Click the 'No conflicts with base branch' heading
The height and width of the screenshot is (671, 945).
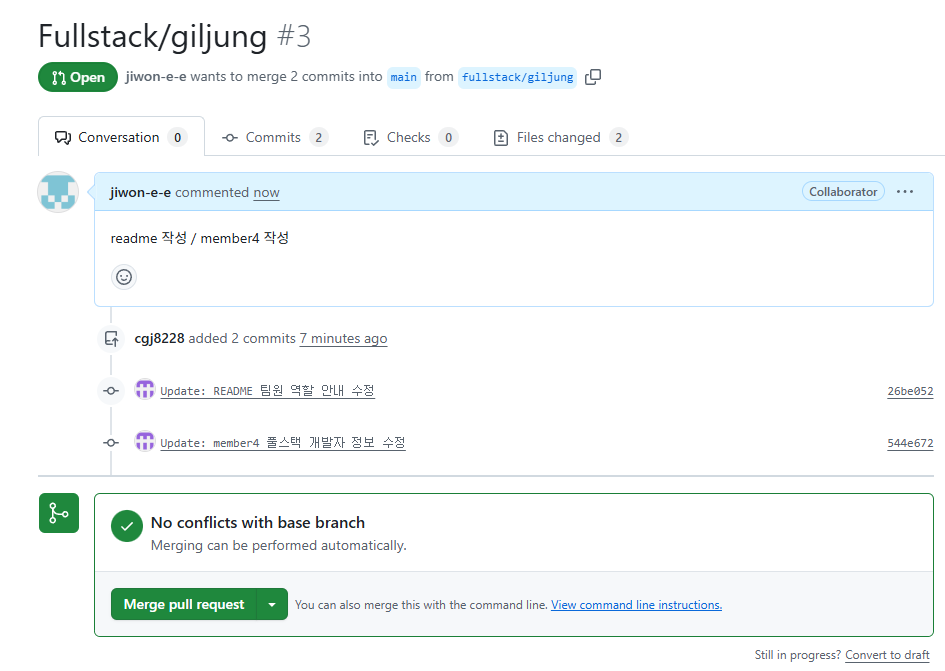pos(258,522)
